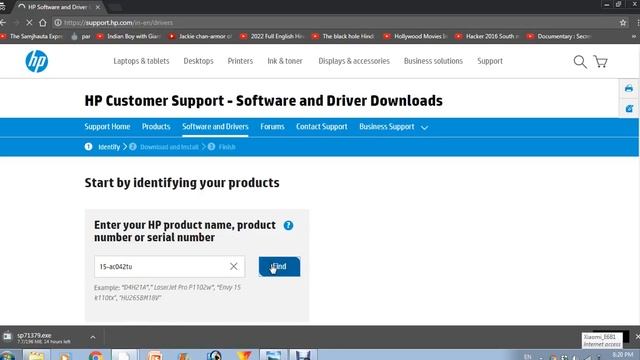The image size is (640, 360).
Task: Open the site search magnifier icon
Action: [580, 62]
